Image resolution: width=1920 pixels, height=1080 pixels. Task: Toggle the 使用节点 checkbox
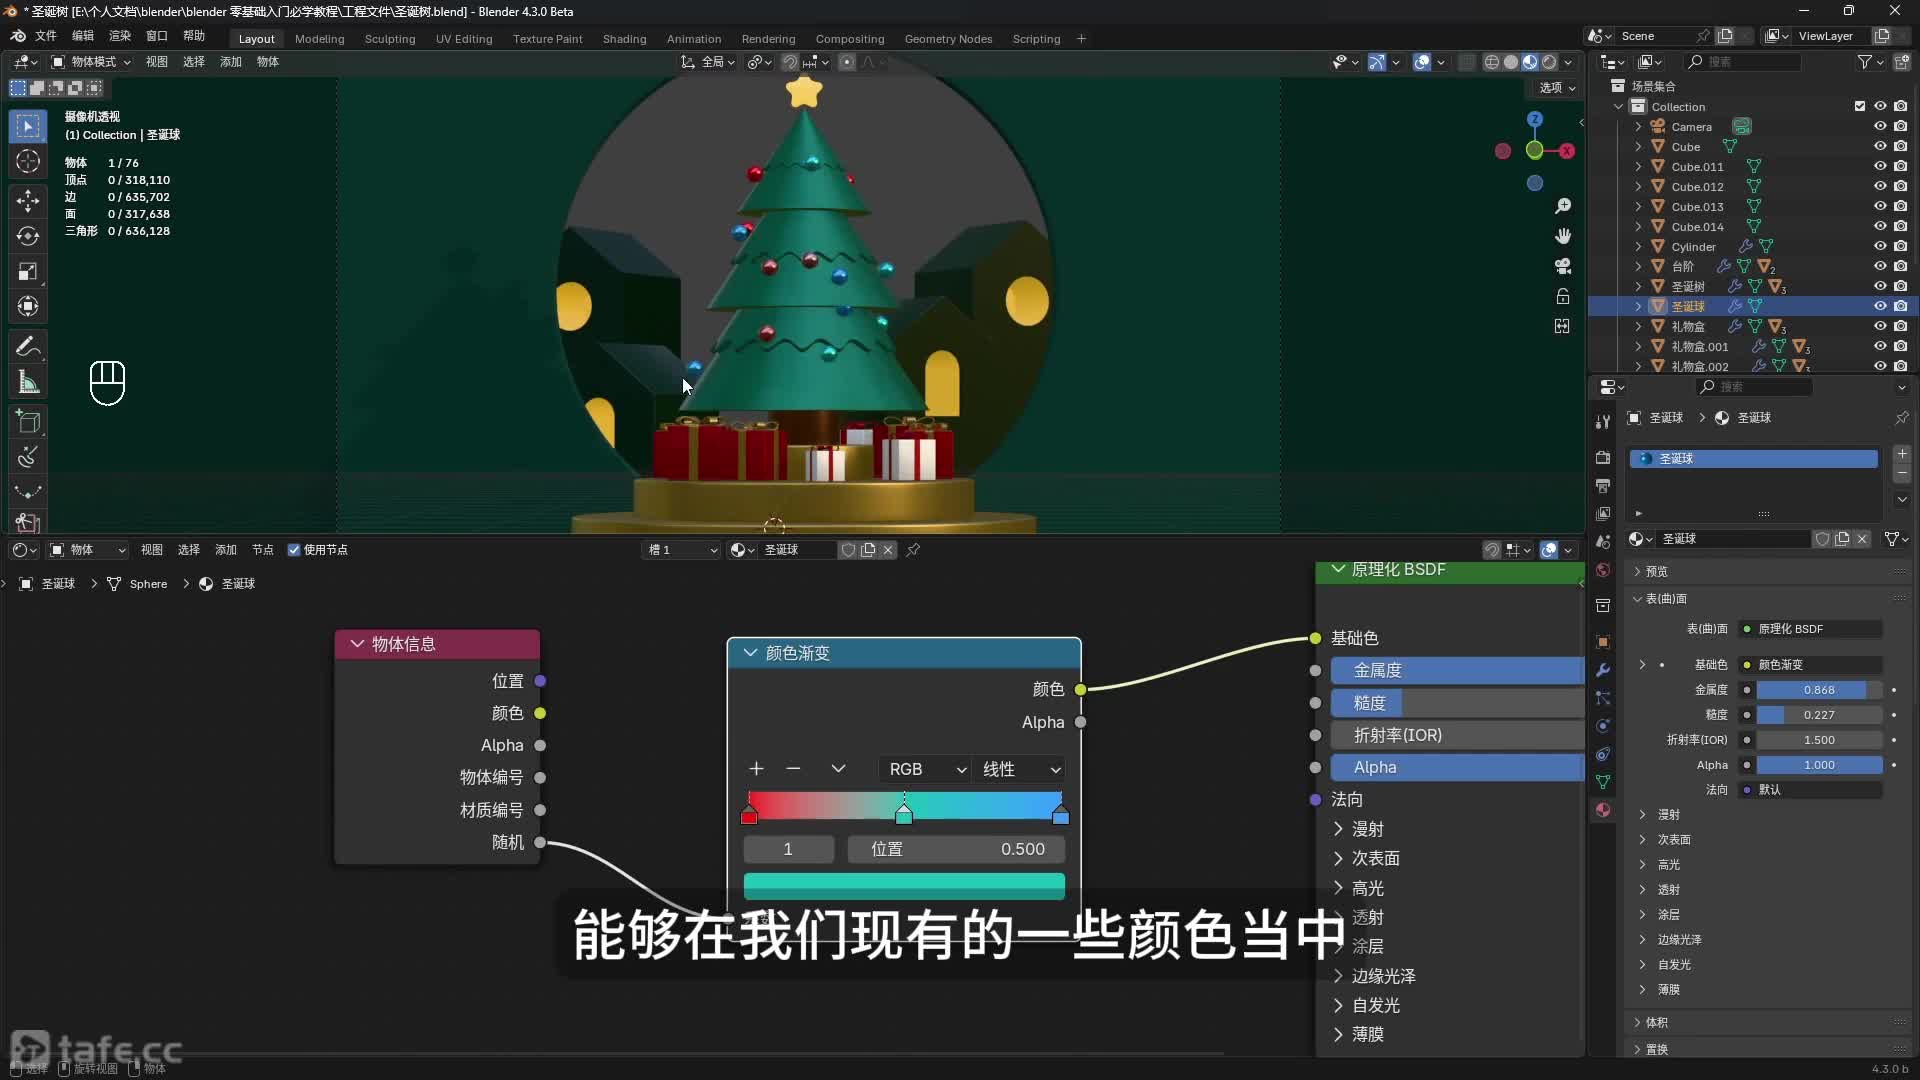pyautogui.click(x=294, y=550)
